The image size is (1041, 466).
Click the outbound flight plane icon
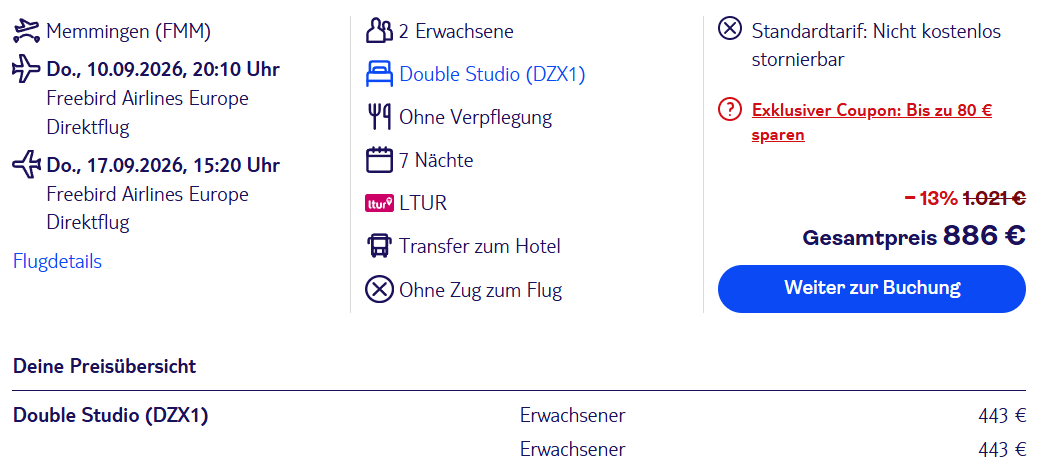pos(27,69)
